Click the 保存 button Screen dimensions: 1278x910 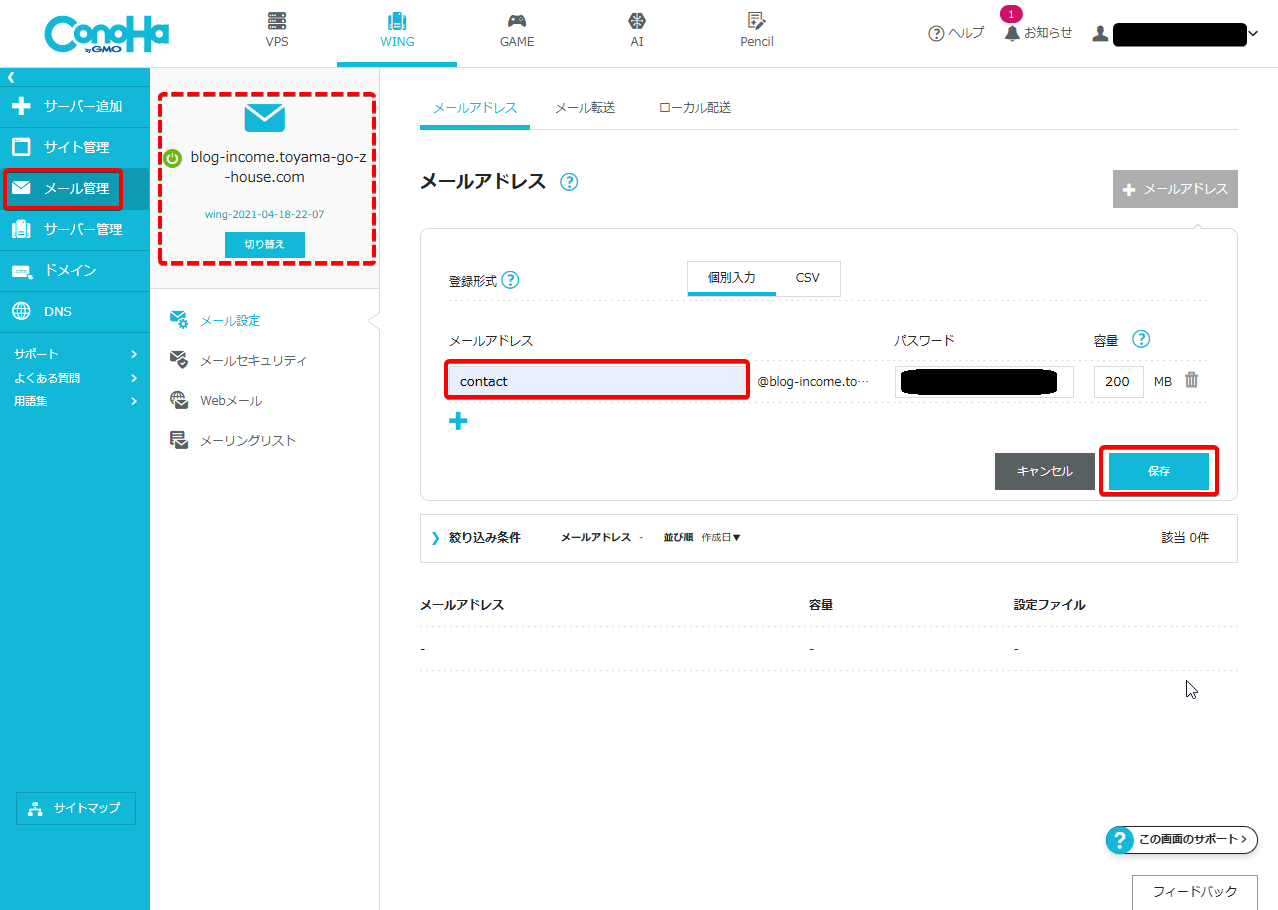[x=1159, y=471]
